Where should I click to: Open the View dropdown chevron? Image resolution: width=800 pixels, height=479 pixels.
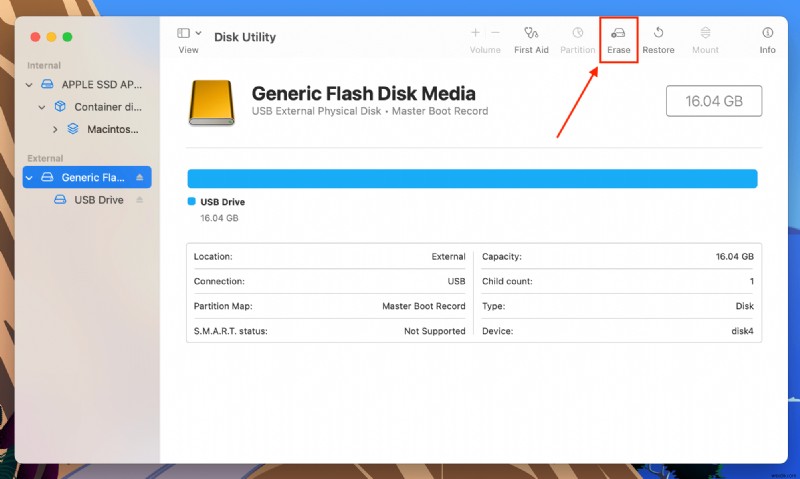198,33
